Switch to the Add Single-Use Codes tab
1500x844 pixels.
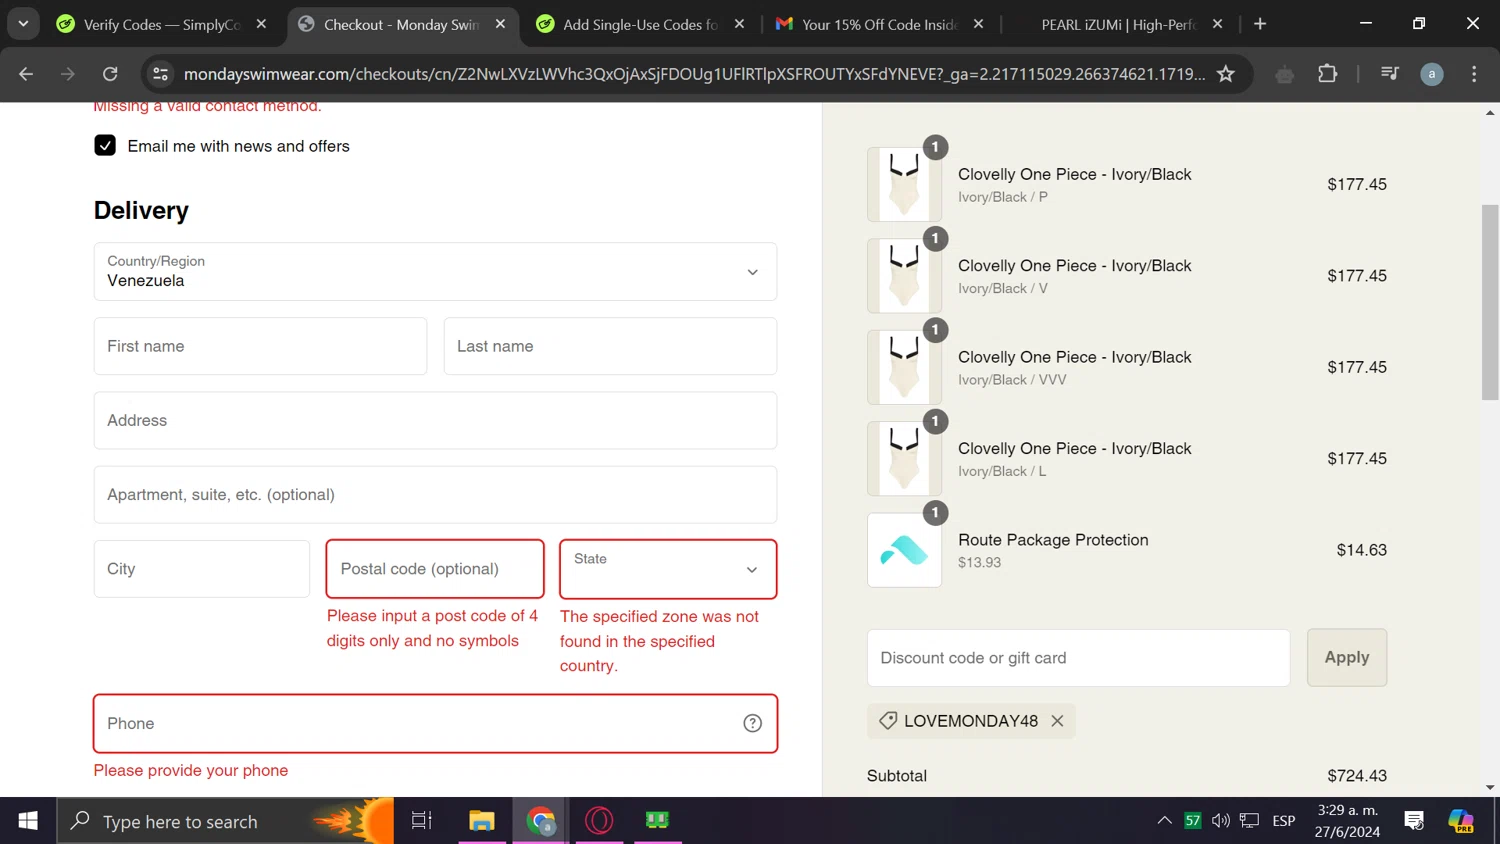(x=641, y=24)
